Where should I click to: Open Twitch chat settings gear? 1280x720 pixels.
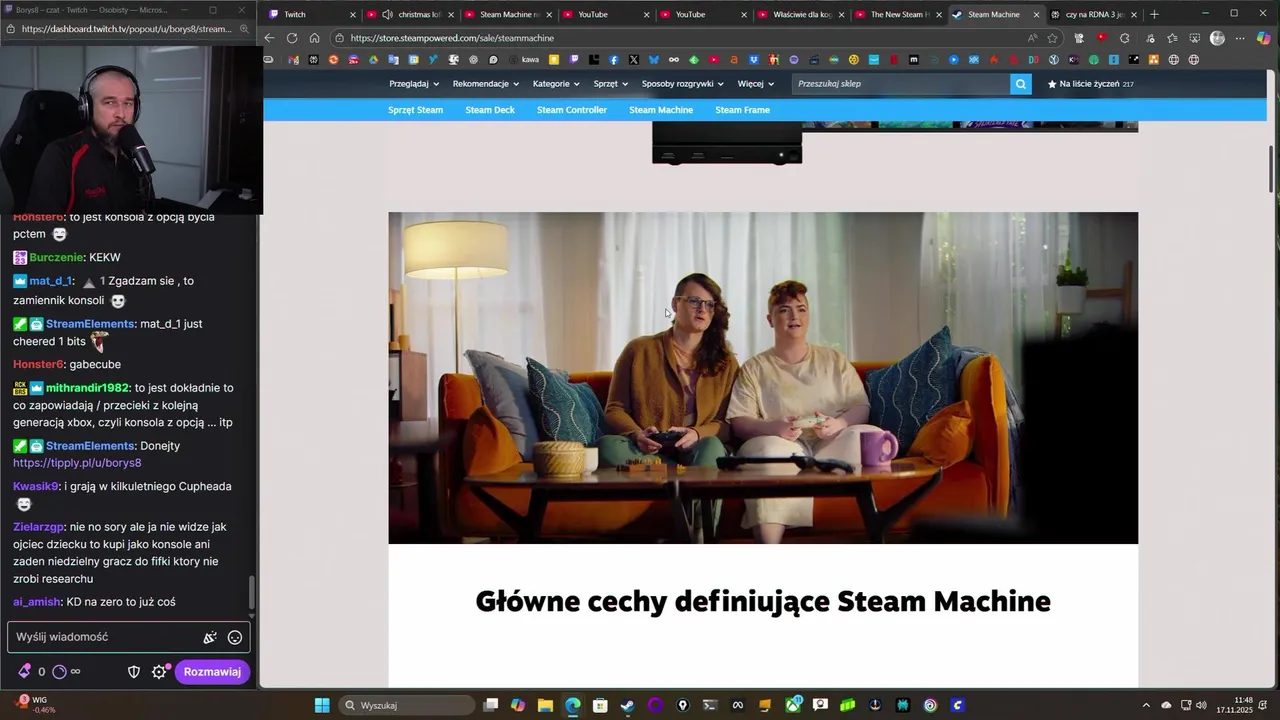point(159,672)
